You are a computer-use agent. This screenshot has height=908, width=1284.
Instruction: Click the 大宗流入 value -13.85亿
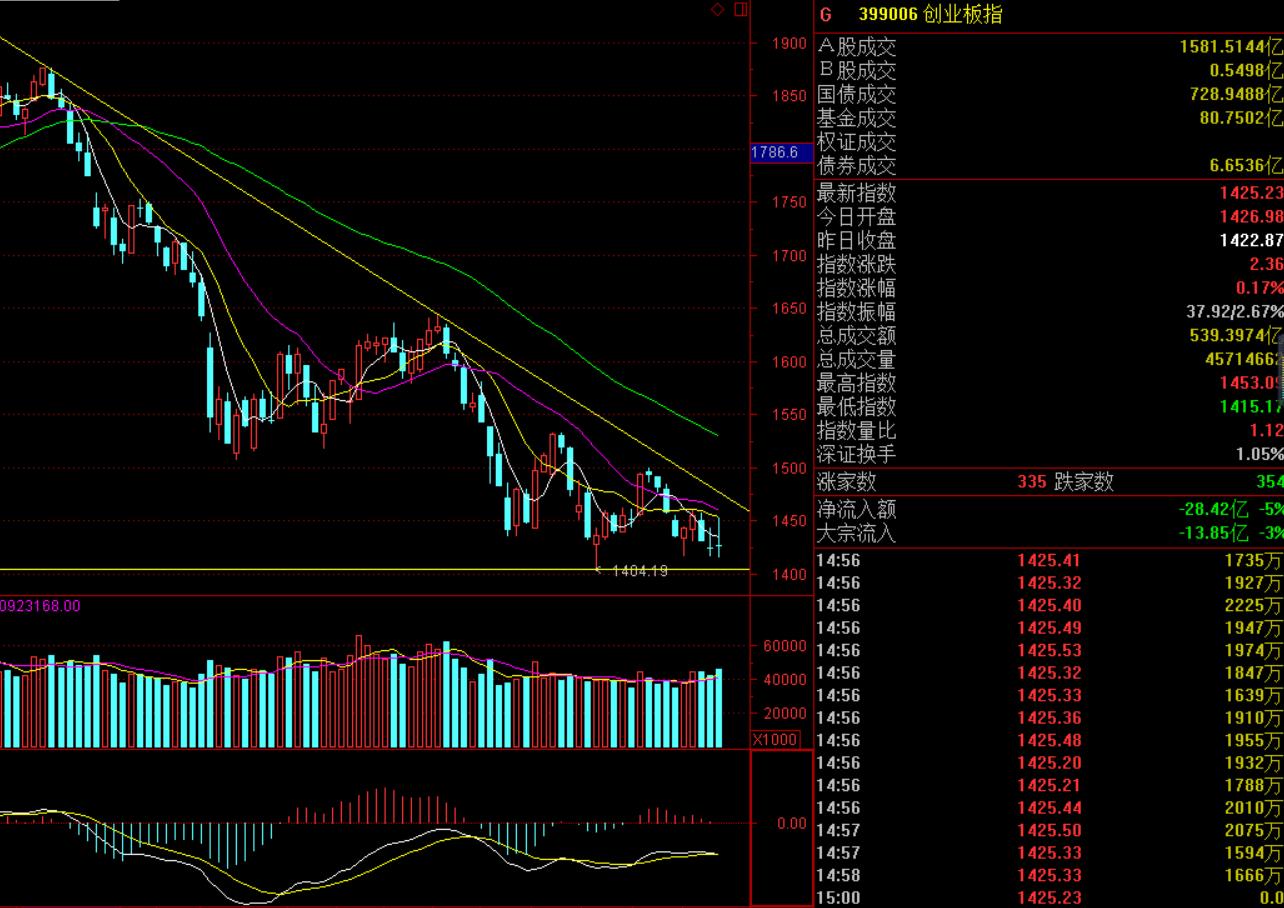(x=1214, y=533)
